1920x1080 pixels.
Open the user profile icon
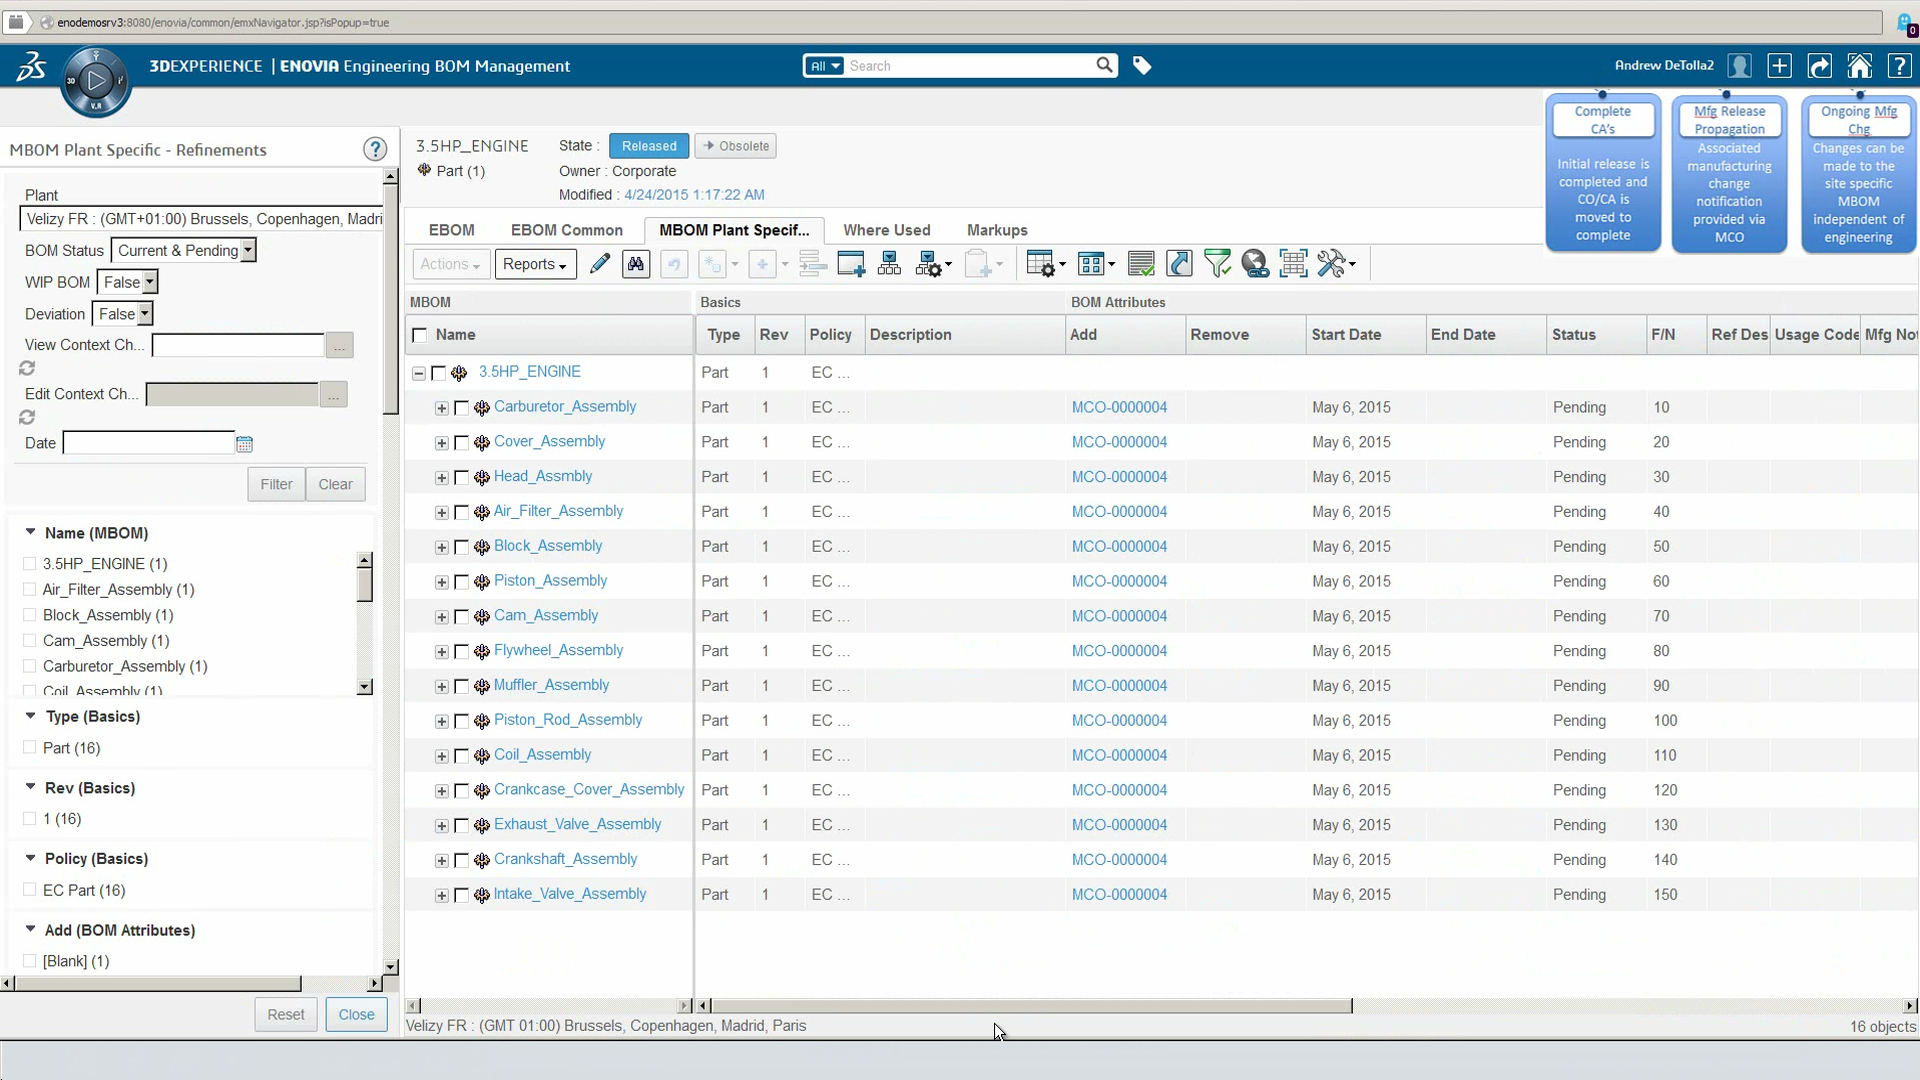pos(1740,66)
